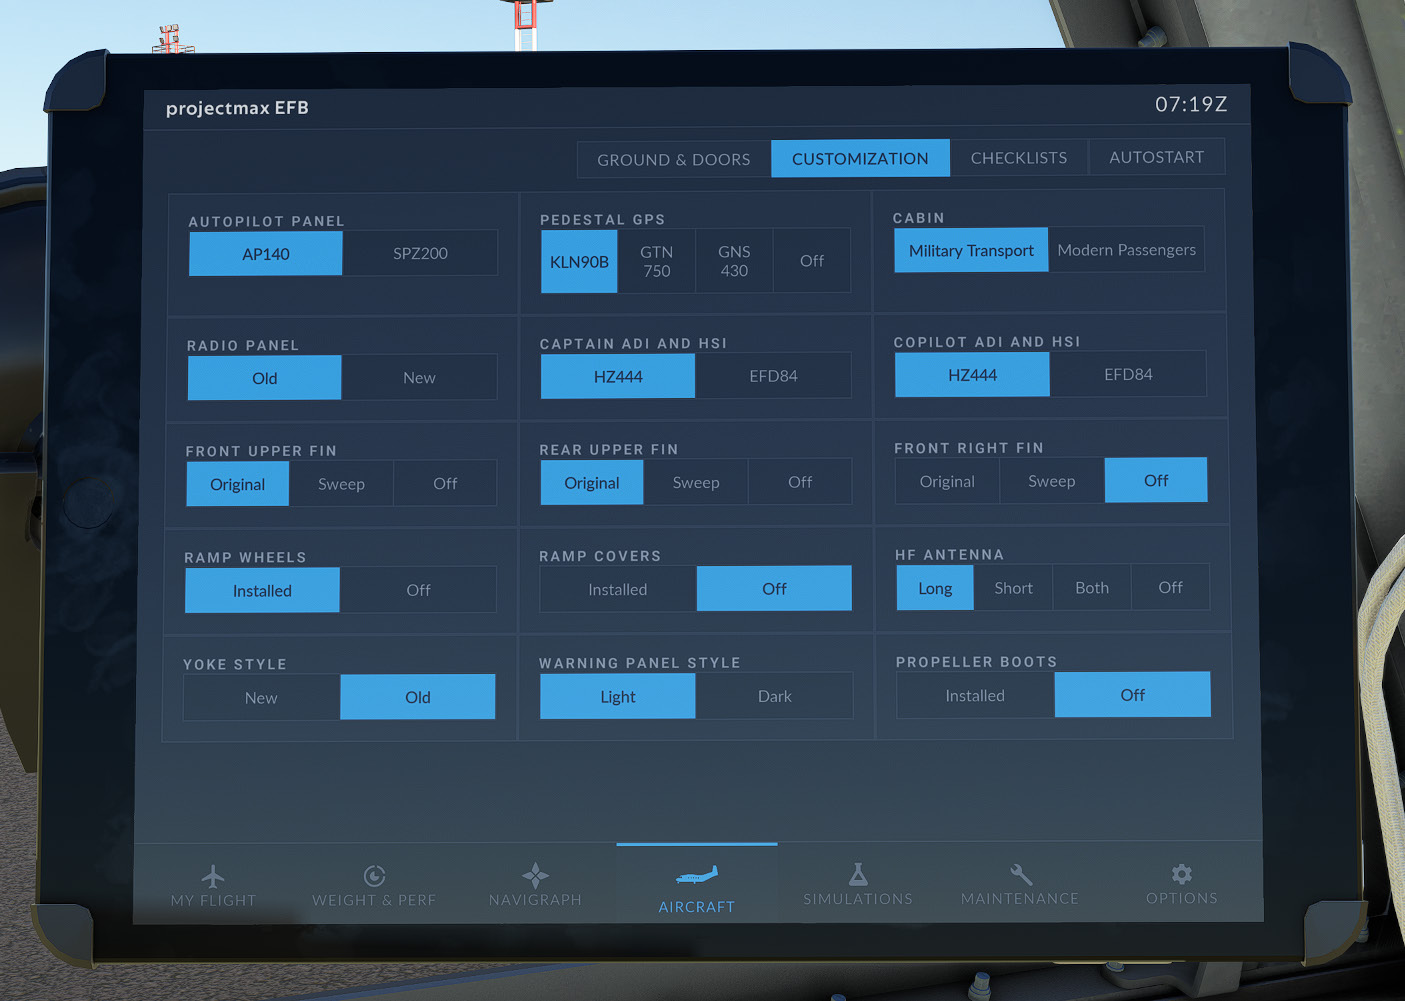Select SPZ200 autopilot panel

coord(420,253)
